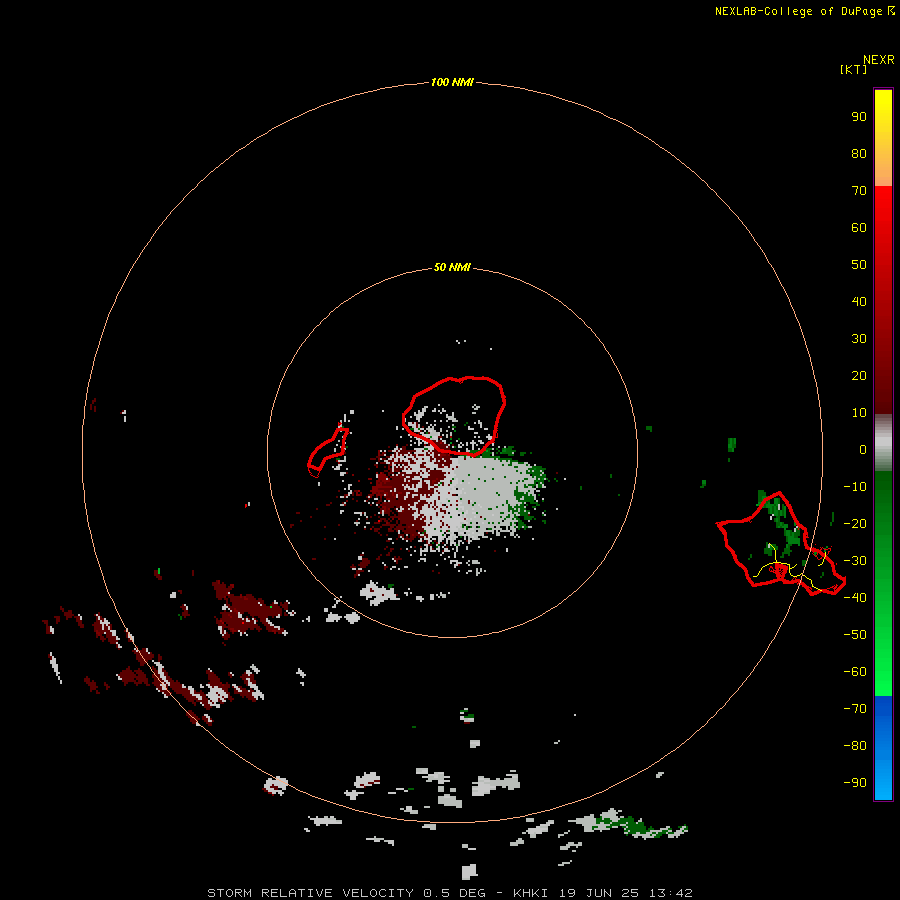Image resolution: width=900 pixels, height=900 pixels.
Task: Click the 19 JUN 25 date text
Action: tap(599, 893)
